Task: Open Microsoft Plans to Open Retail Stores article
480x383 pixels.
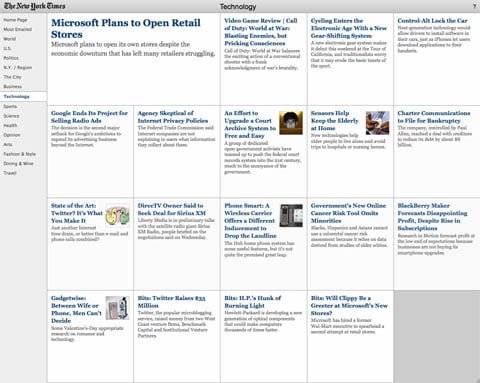Action: [126, 29]
